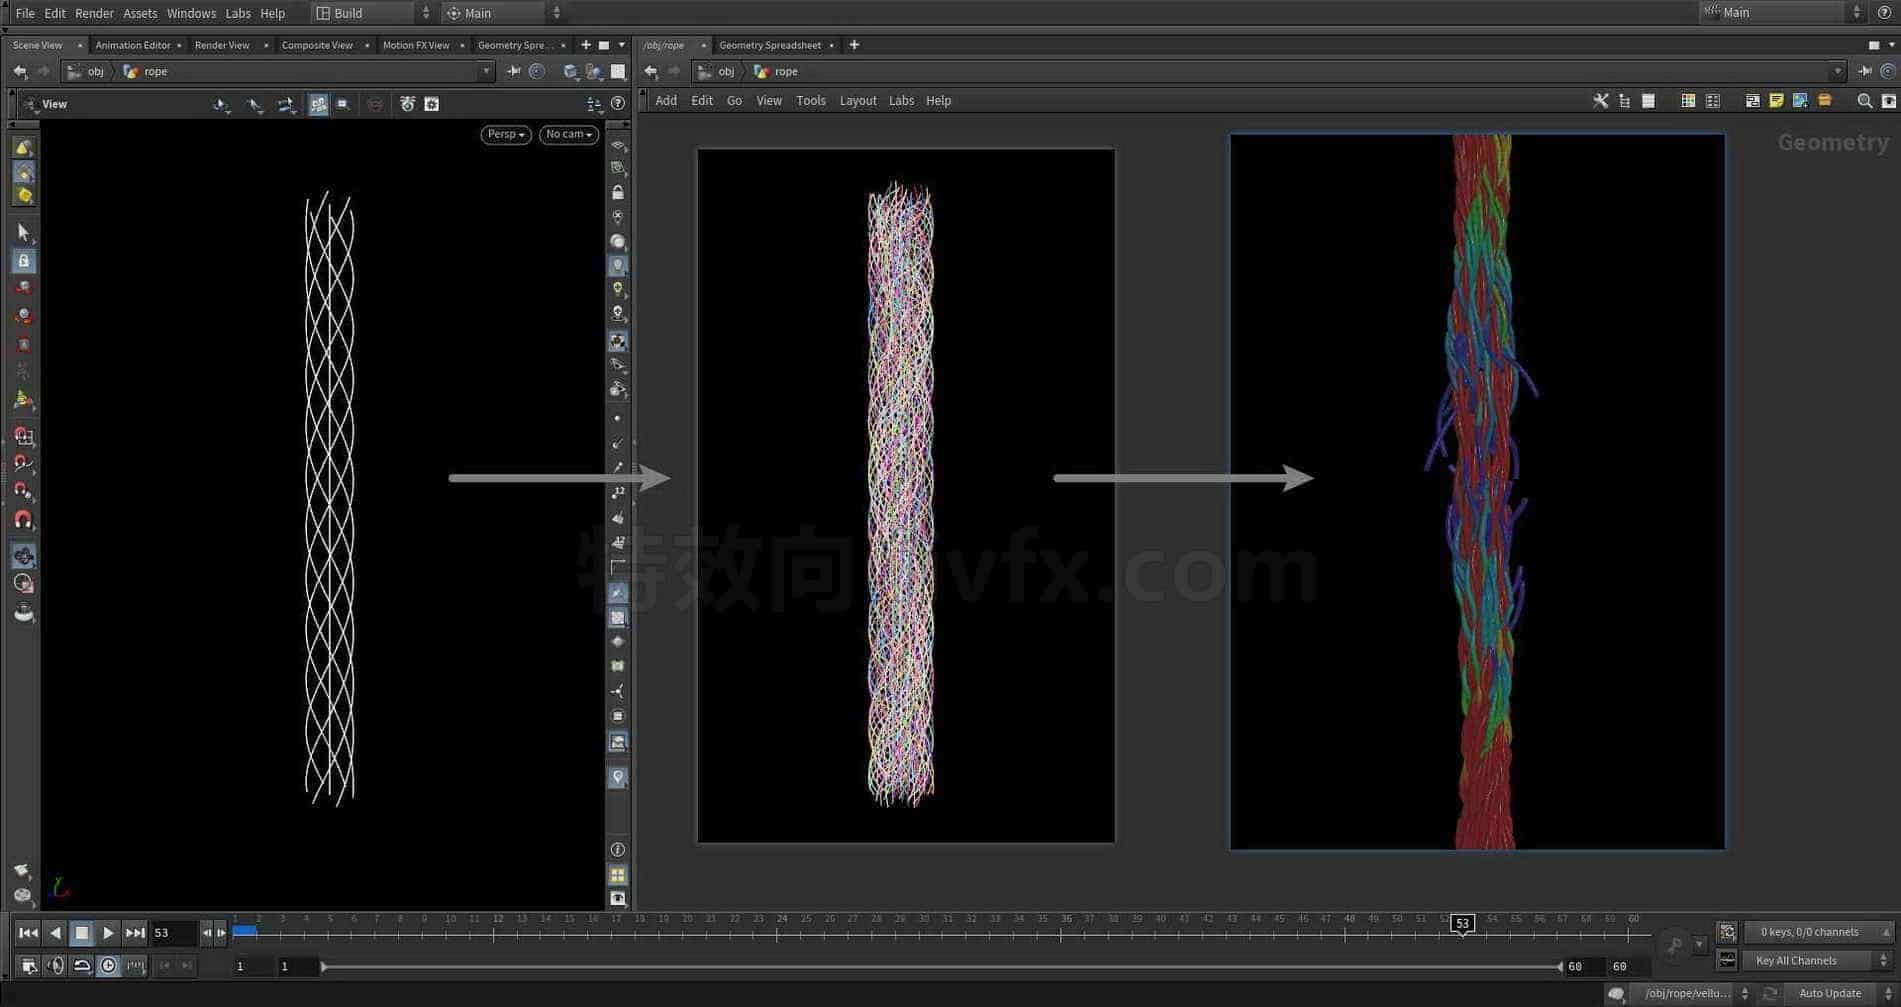Image resolution: width=1901 pixels, height=1007 pixels.
Task: Click the viewport help question mark
Action: click(618, 103)
